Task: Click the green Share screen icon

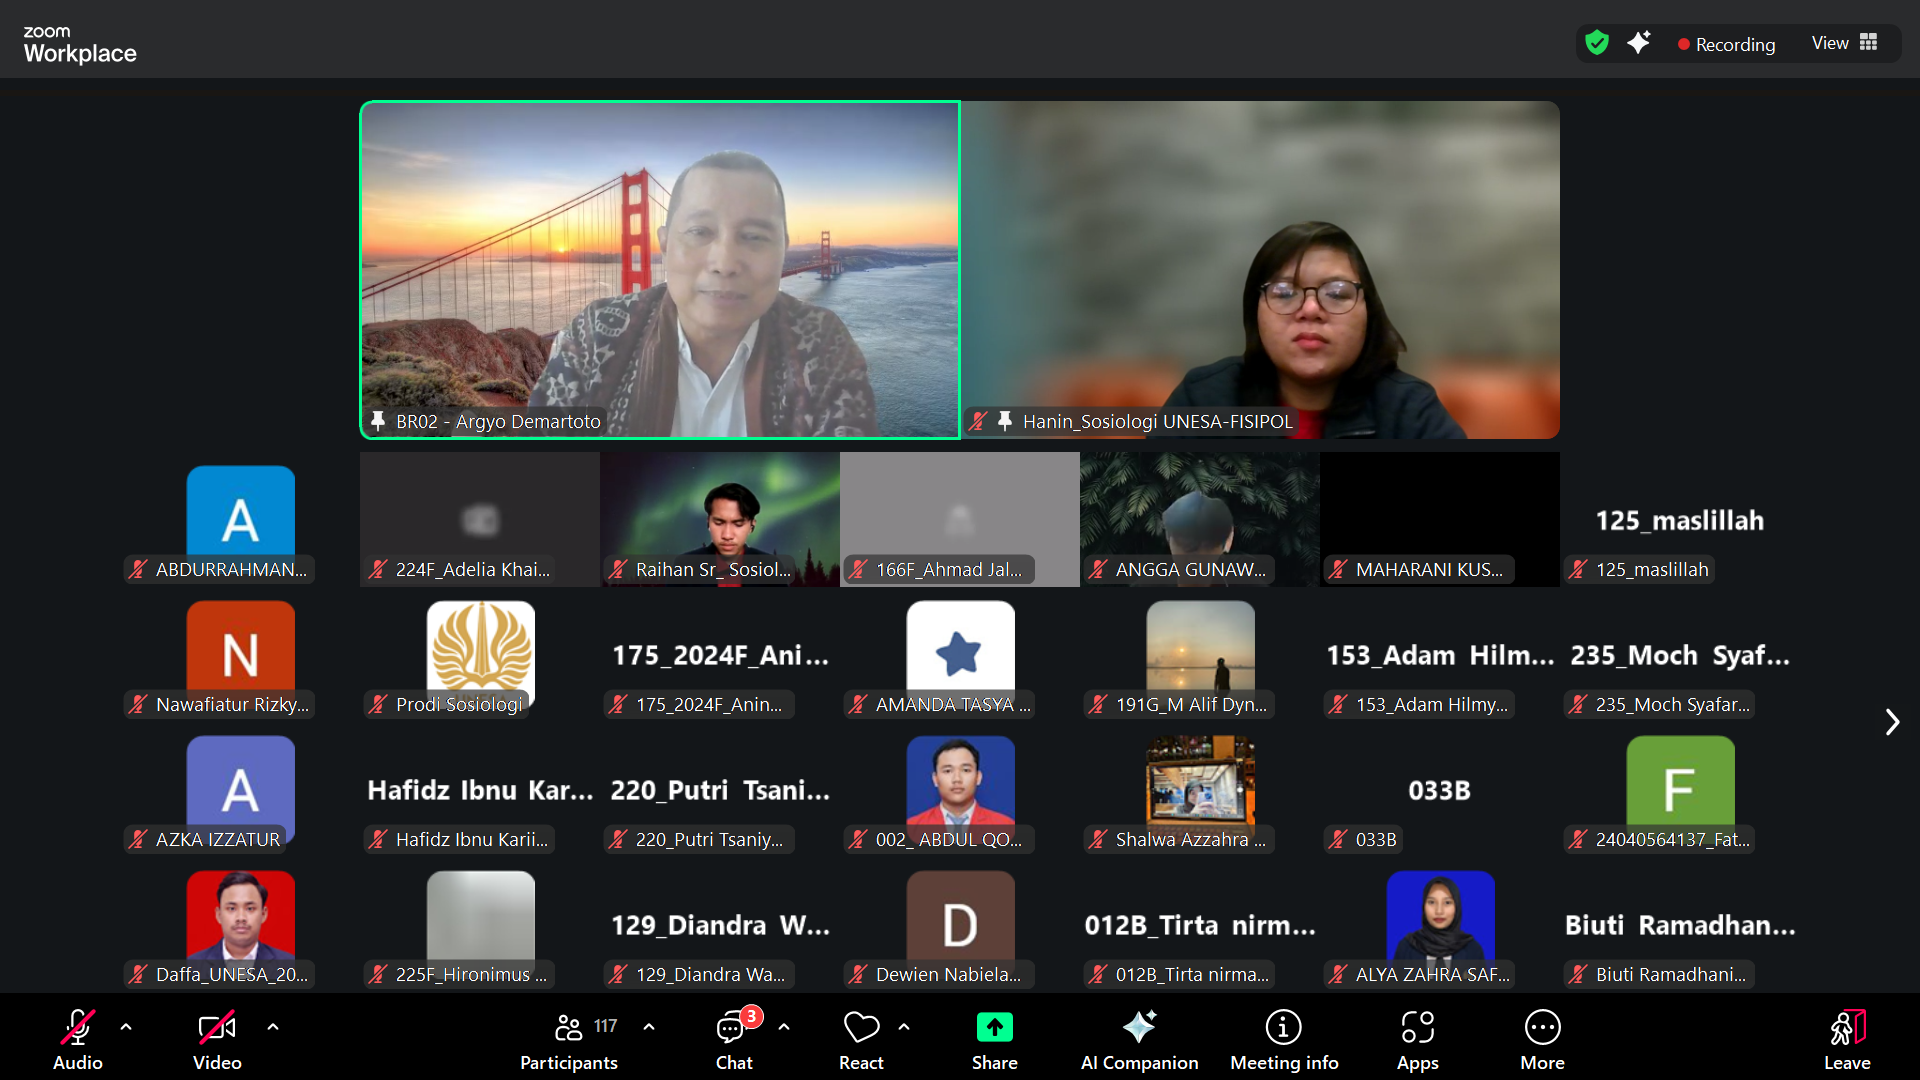Action: [x=994, y=1028]
